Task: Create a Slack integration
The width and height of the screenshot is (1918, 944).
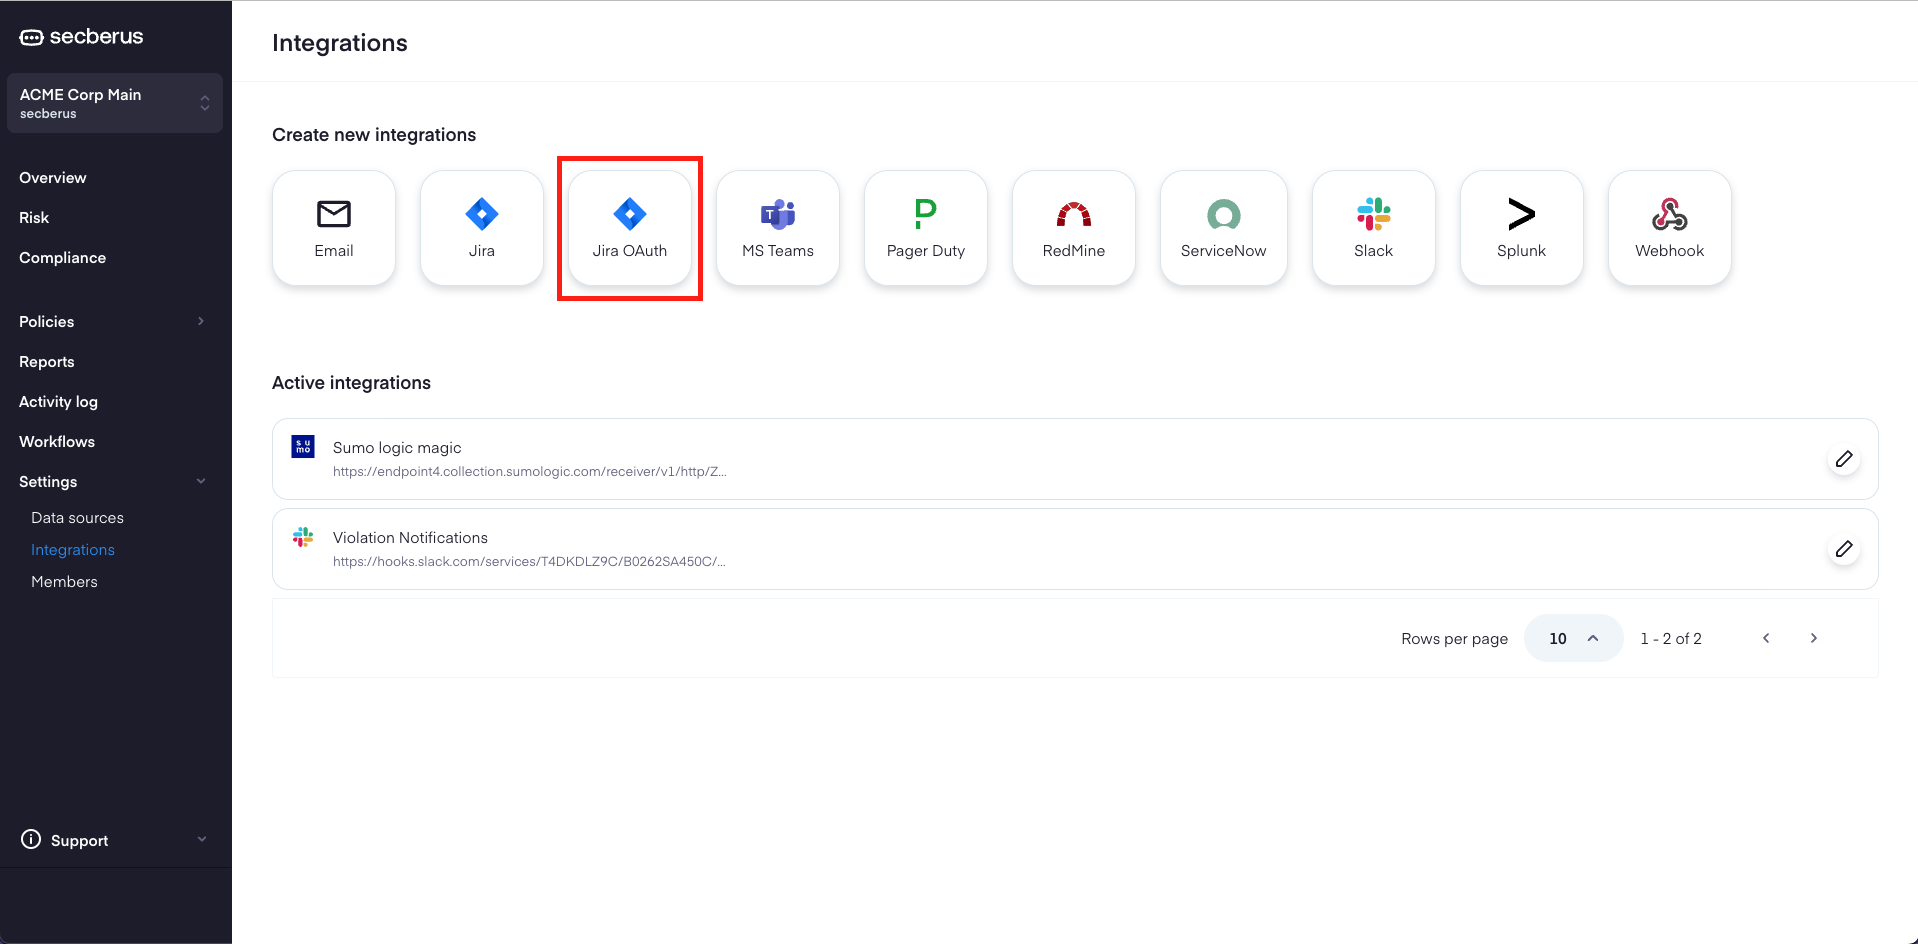Action: pyautogui.click(x=1374, y=228)
